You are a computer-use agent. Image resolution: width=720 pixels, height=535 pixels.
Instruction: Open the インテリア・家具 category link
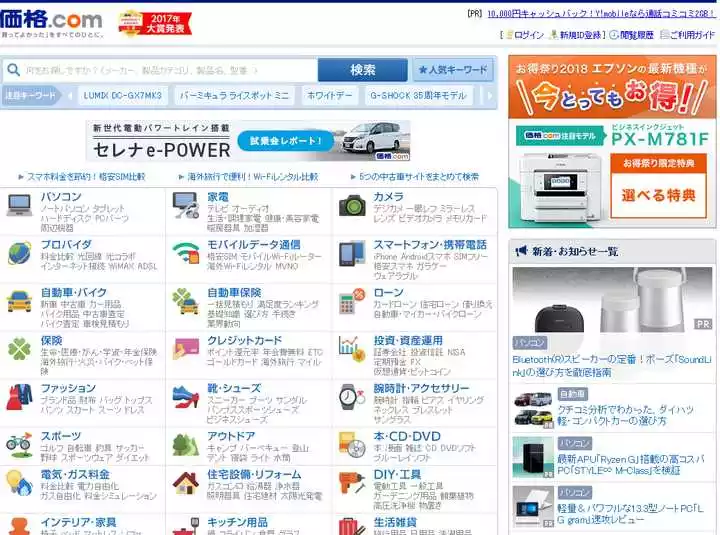[x=79, y=522]
